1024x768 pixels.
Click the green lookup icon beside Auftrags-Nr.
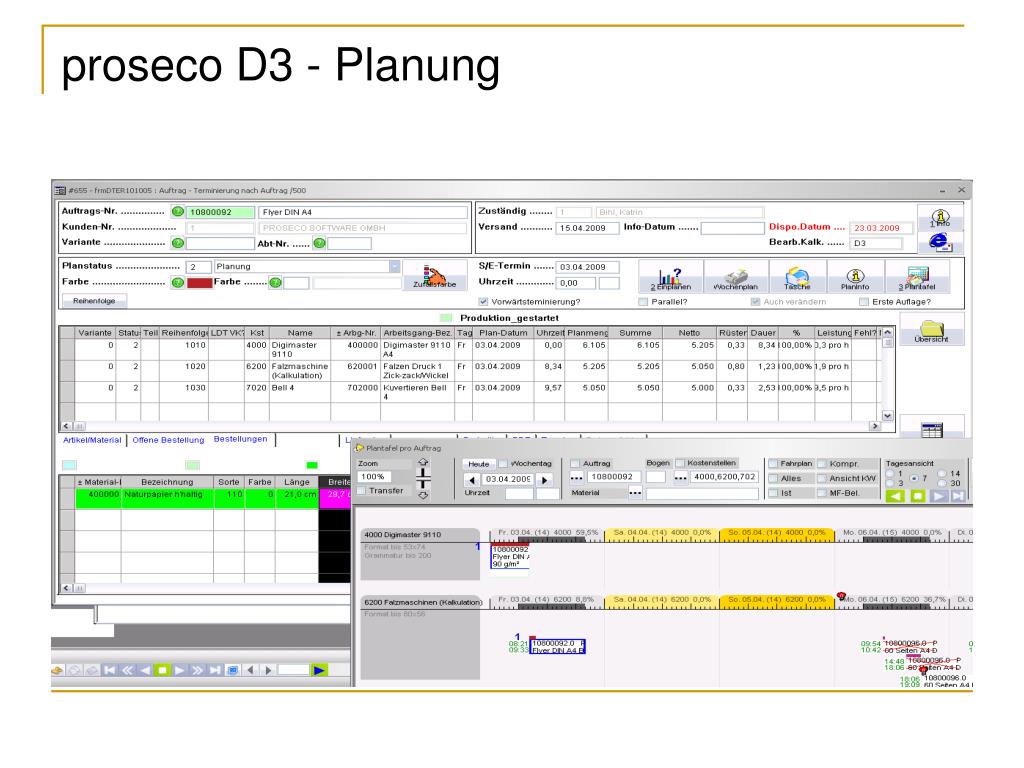point(178,212)
